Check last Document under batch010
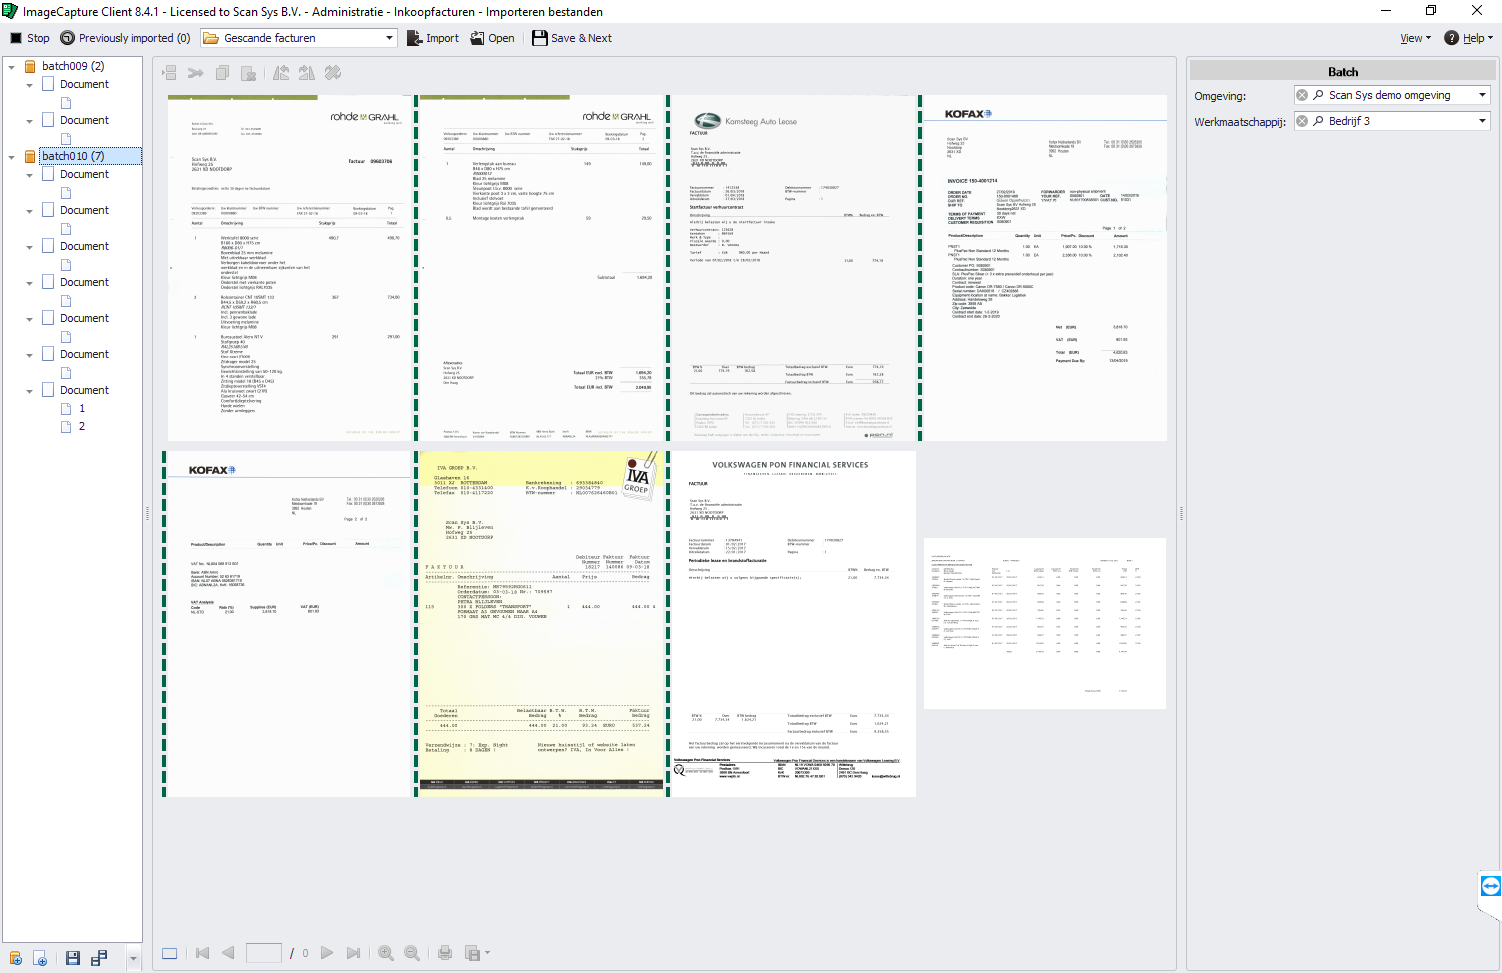This screenshot has height=973, width=1502. coord(48,390)
